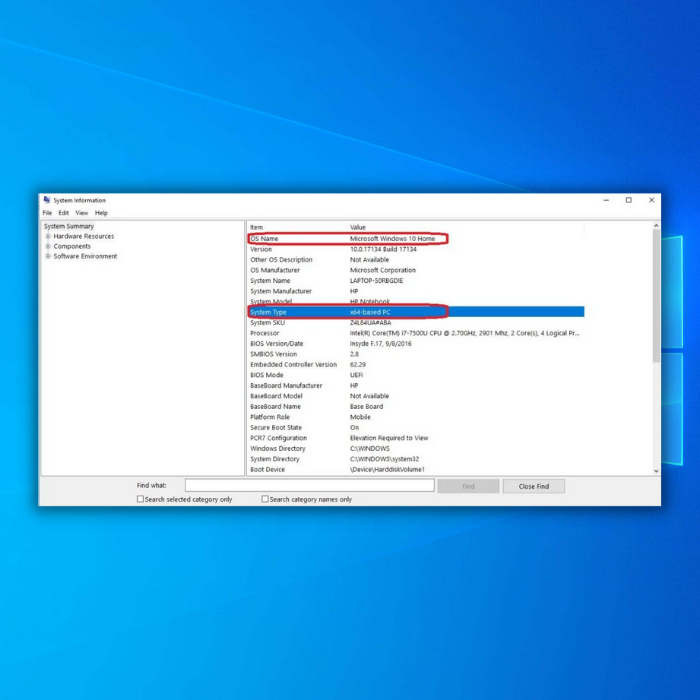Select the System Name row
Viewport: 700px width, 700px height.
416,280
